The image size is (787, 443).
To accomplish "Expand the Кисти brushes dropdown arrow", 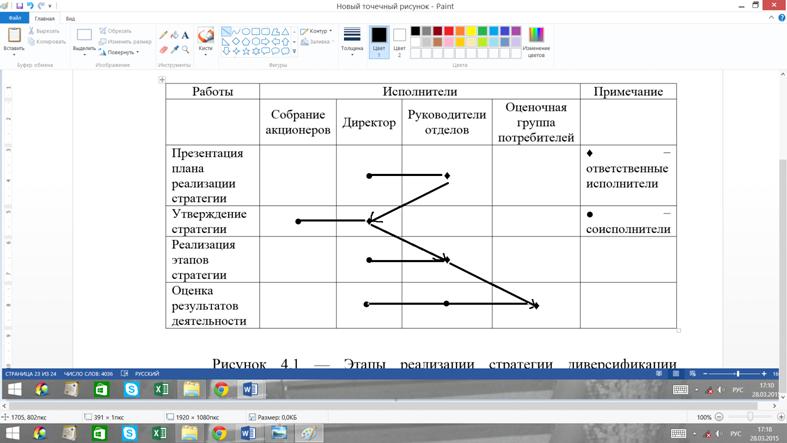I will coord(205,53).
